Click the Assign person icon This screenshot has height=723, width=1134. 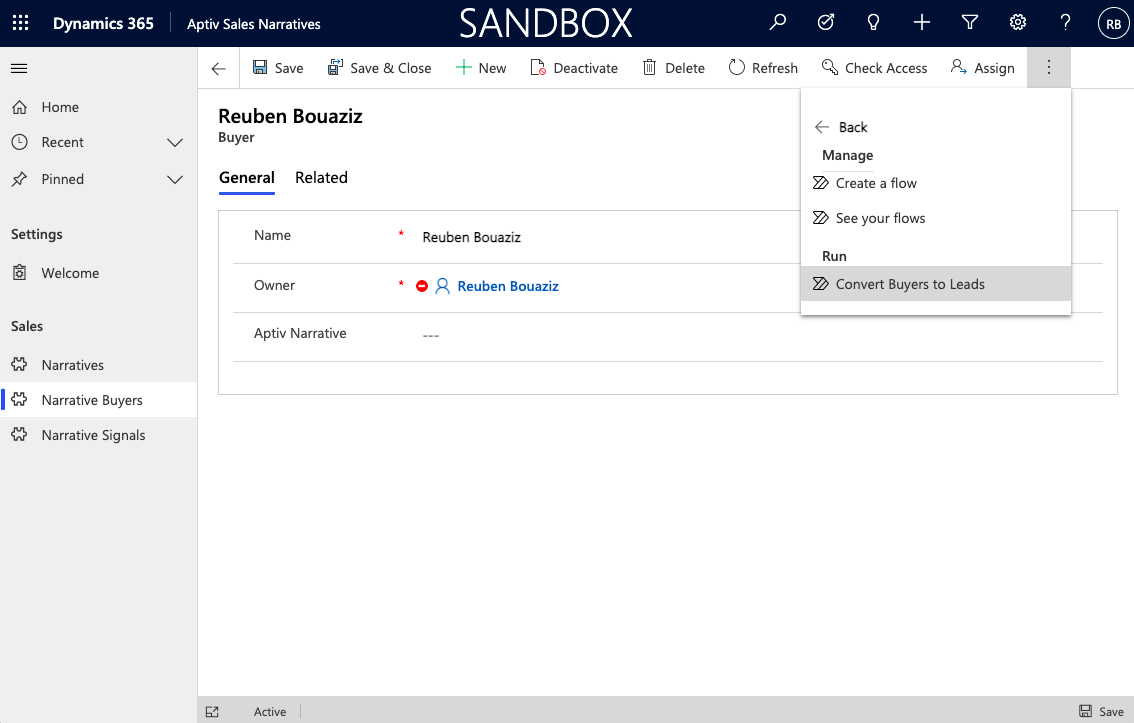pyautogui.click(x=958, y=67)
